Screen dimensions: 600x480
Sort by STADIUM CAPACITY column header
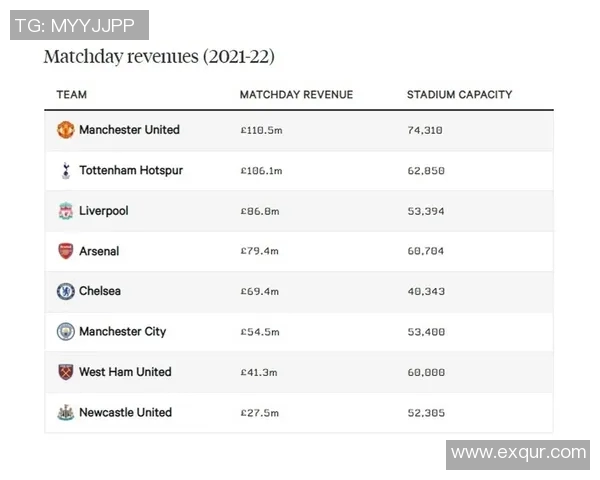pos(459,95)
